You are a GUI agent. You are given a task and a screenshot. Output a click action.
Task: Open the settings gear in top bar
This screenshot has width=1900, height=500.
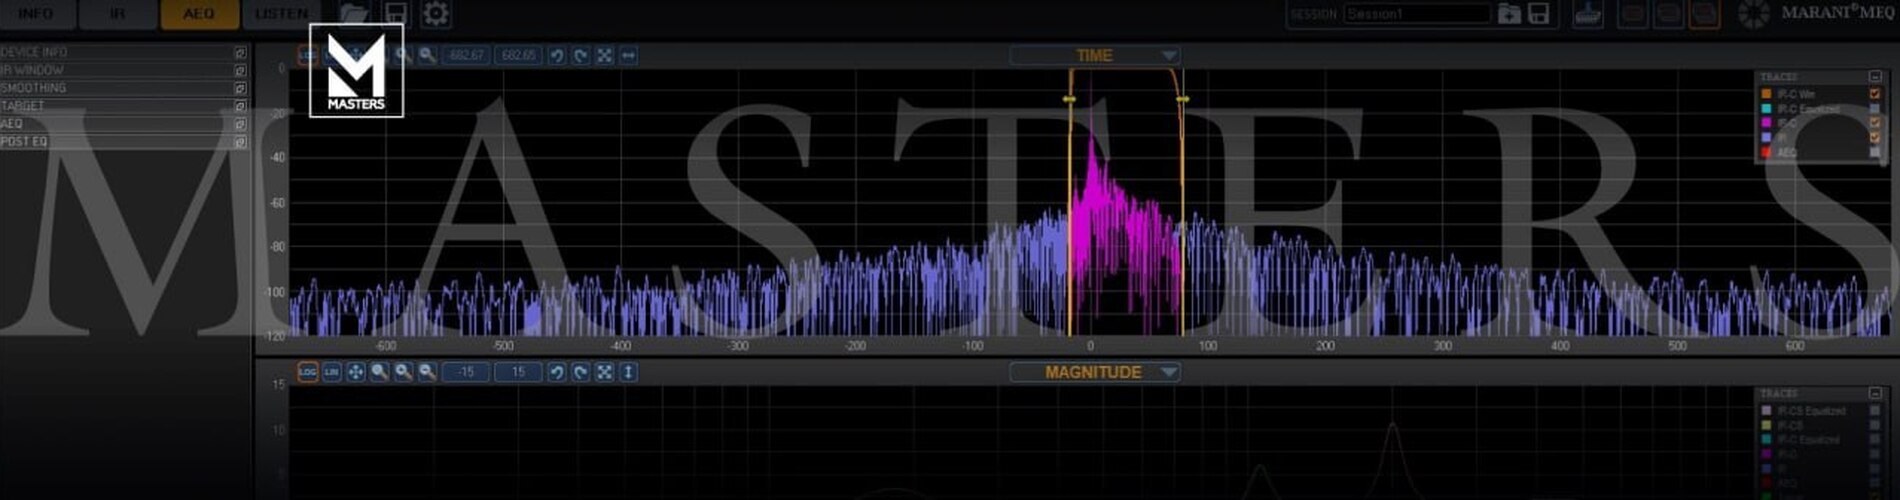436,14
